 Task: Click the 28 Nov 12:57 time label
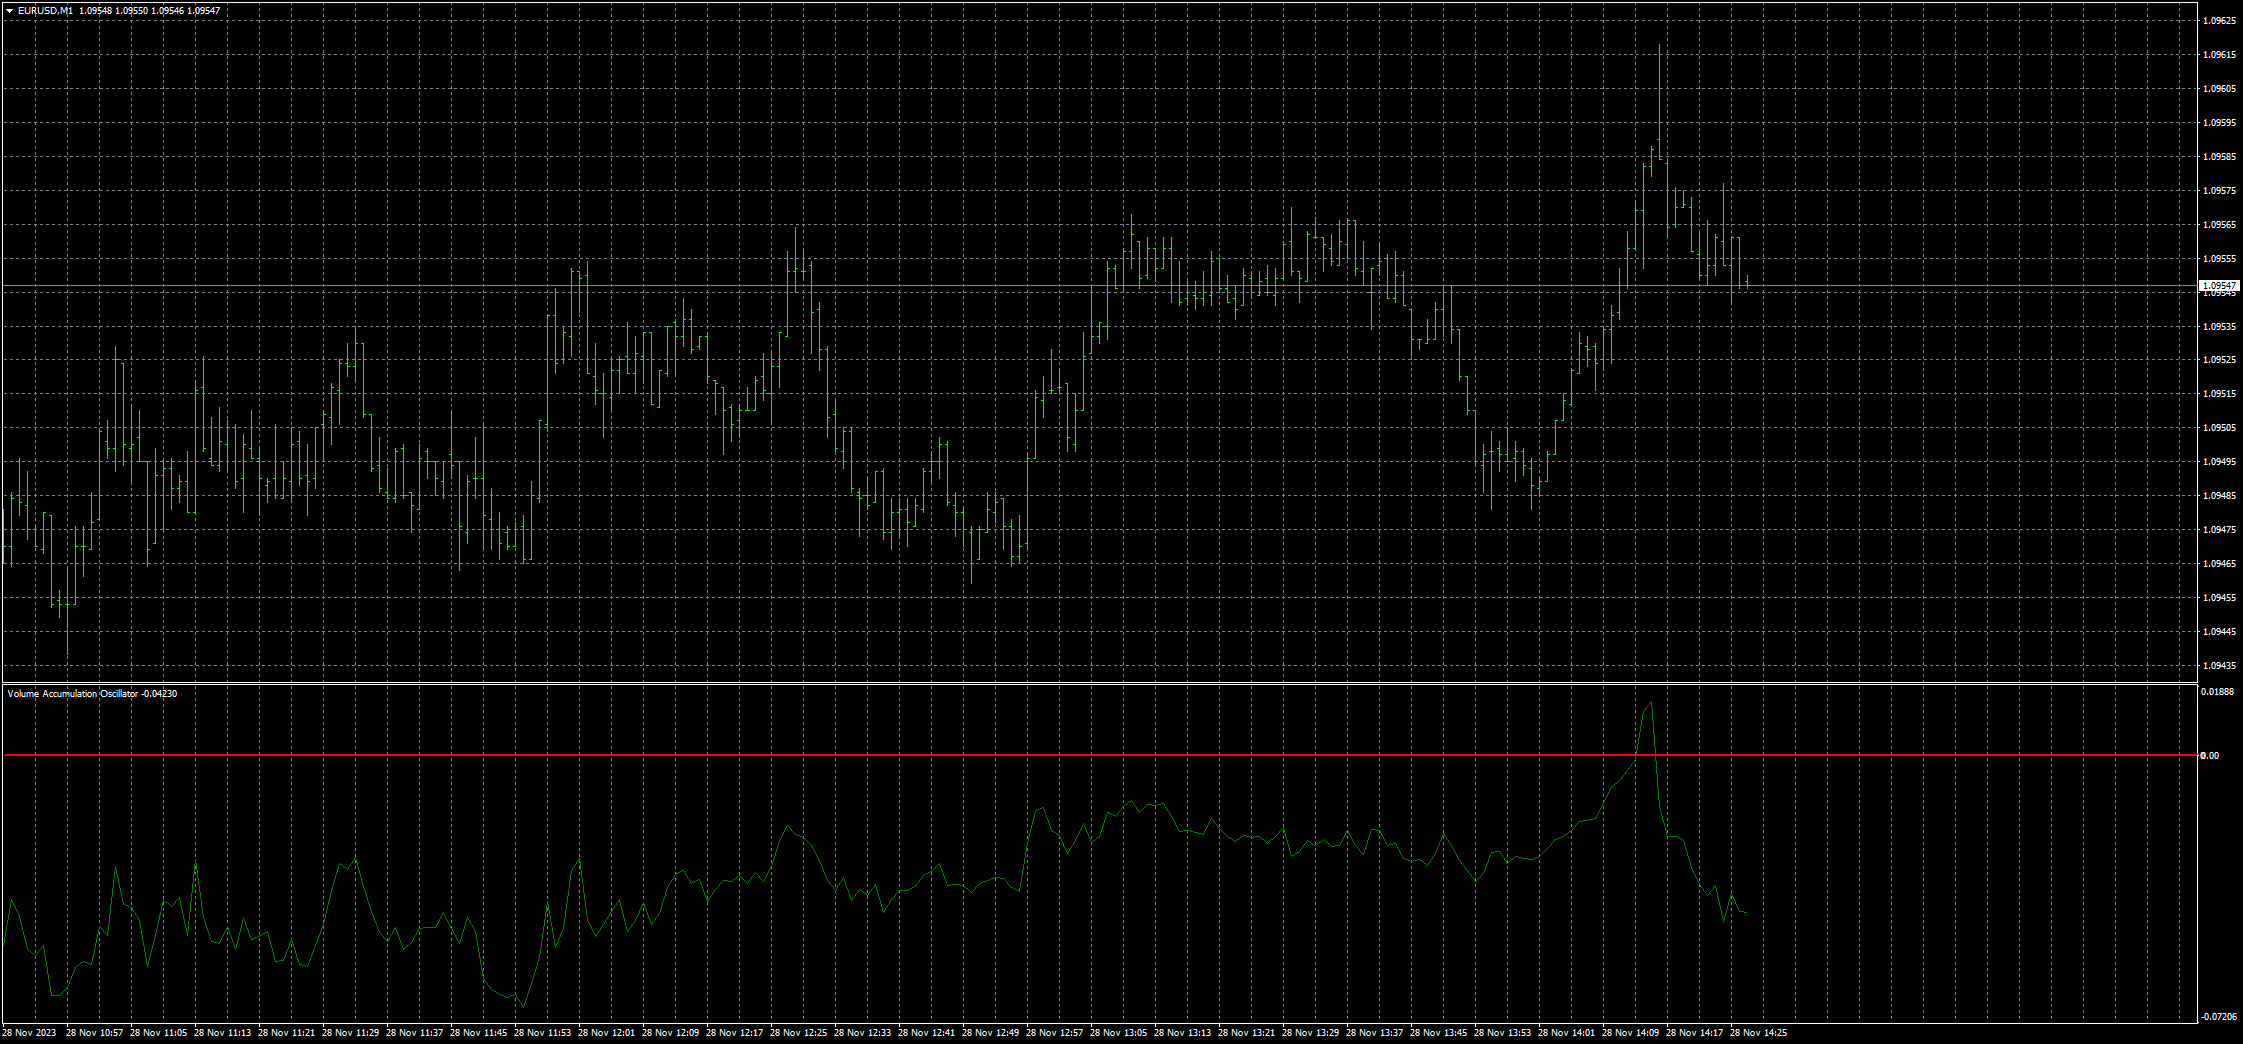[x=1054, y=1032]
